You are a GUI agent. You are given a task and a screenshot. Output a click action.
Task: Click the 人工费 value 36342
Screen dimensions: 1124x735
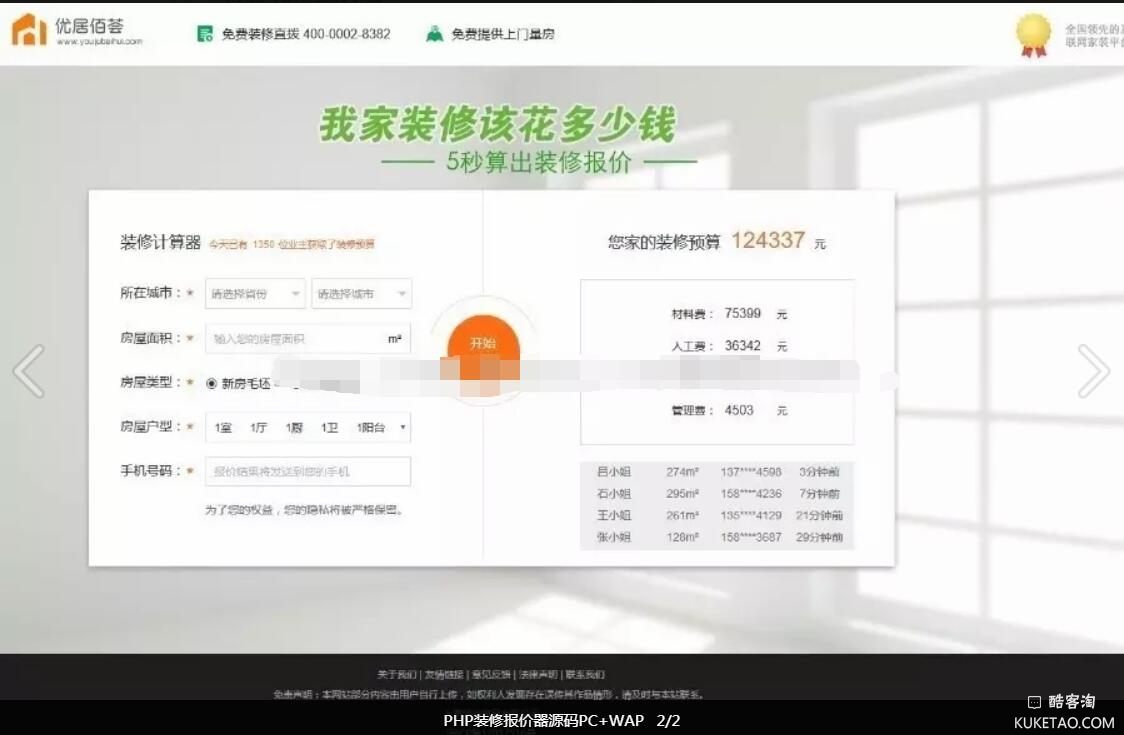click(x=743, y=346)
